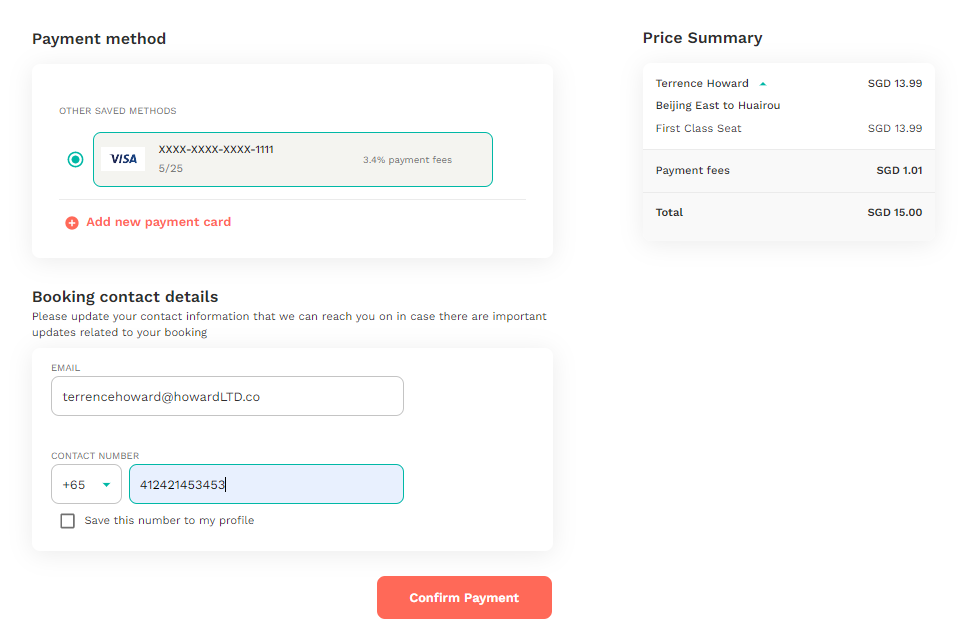Collapse Terrence Howard price details arrow
This screenshot has width=976, height=634.
(762, 84)
